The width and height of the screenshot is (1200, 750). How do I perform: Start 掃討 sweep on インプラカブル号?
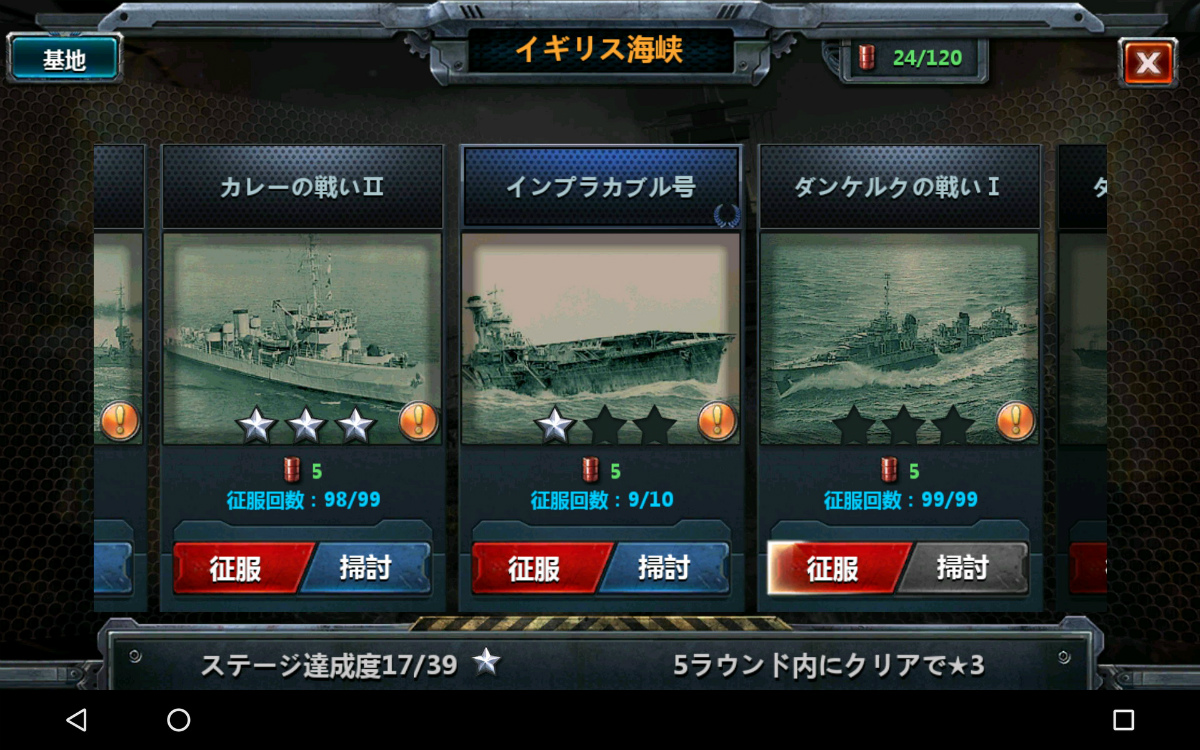point(666,568)
